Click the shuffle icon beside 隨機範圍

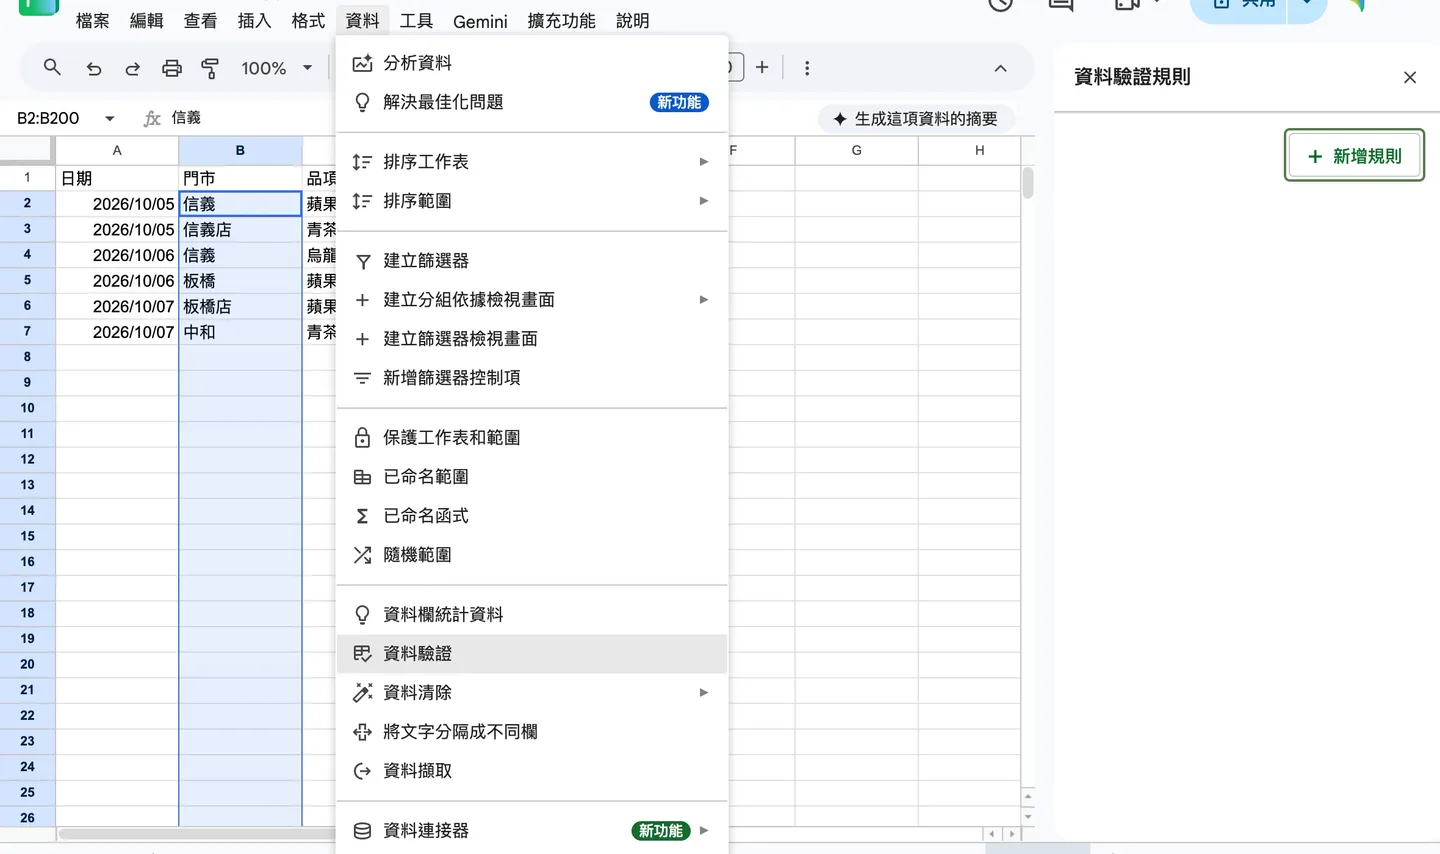363,555
